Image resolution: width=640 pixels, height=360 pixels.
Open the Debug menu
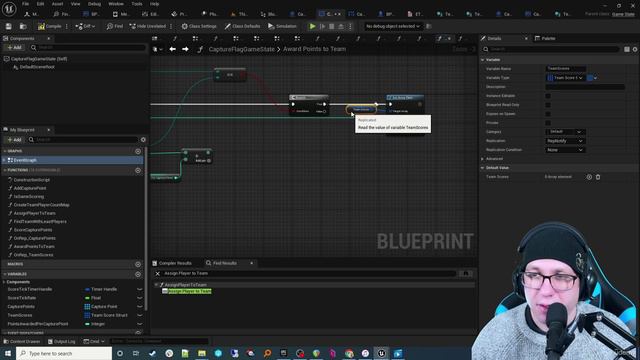pyautogui.click(x=94, y=4)
